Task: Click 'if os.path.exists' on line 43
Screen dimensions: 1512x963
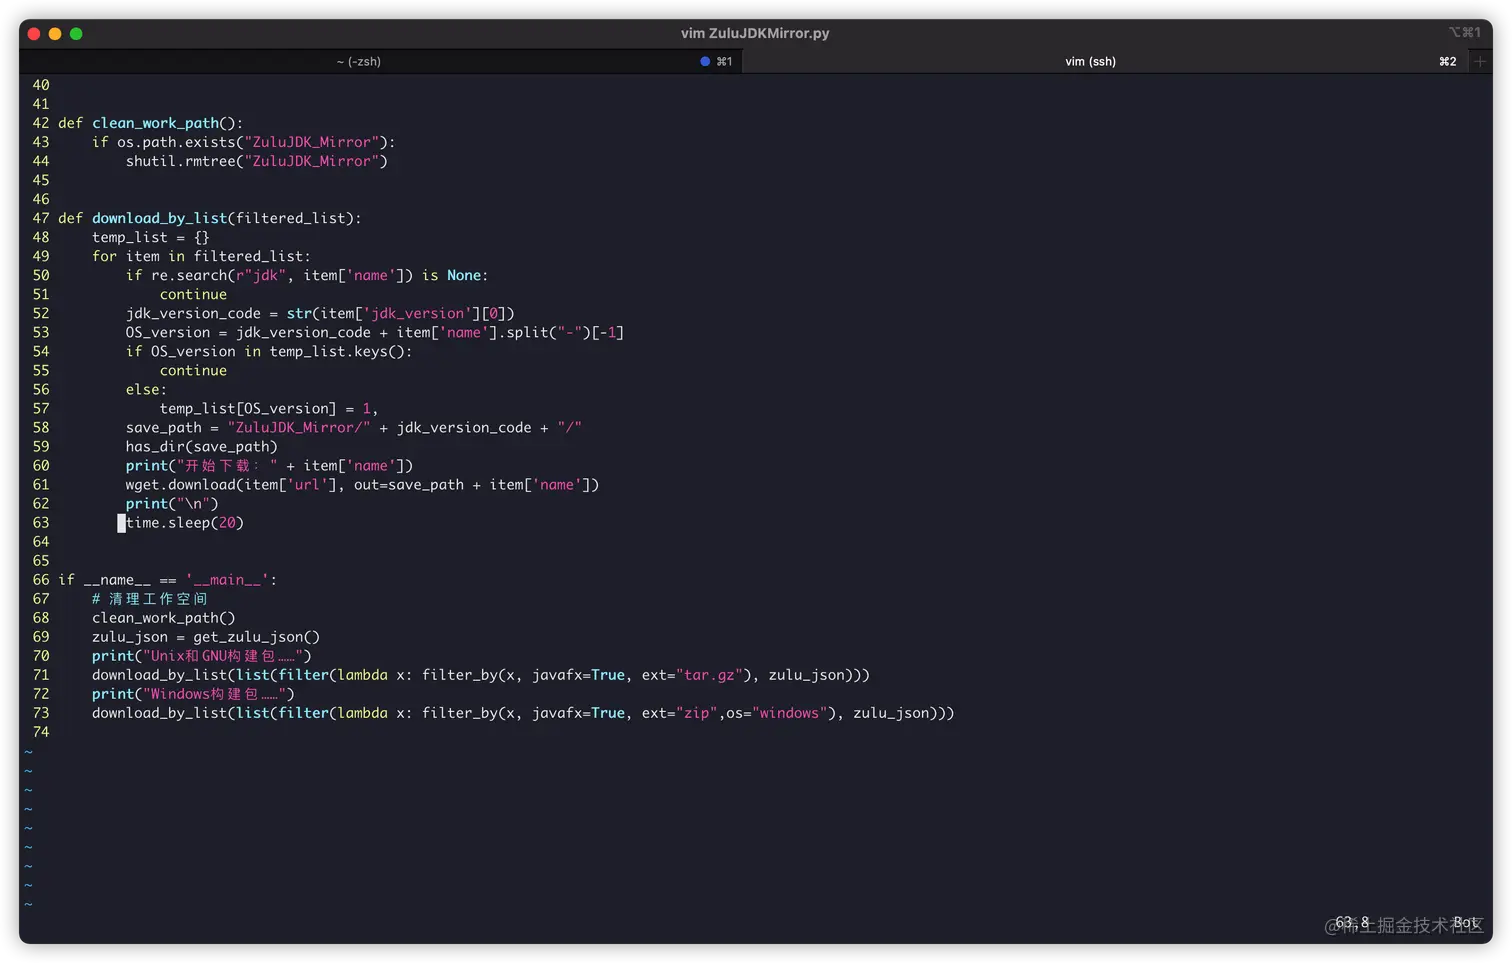Action: 244,142
